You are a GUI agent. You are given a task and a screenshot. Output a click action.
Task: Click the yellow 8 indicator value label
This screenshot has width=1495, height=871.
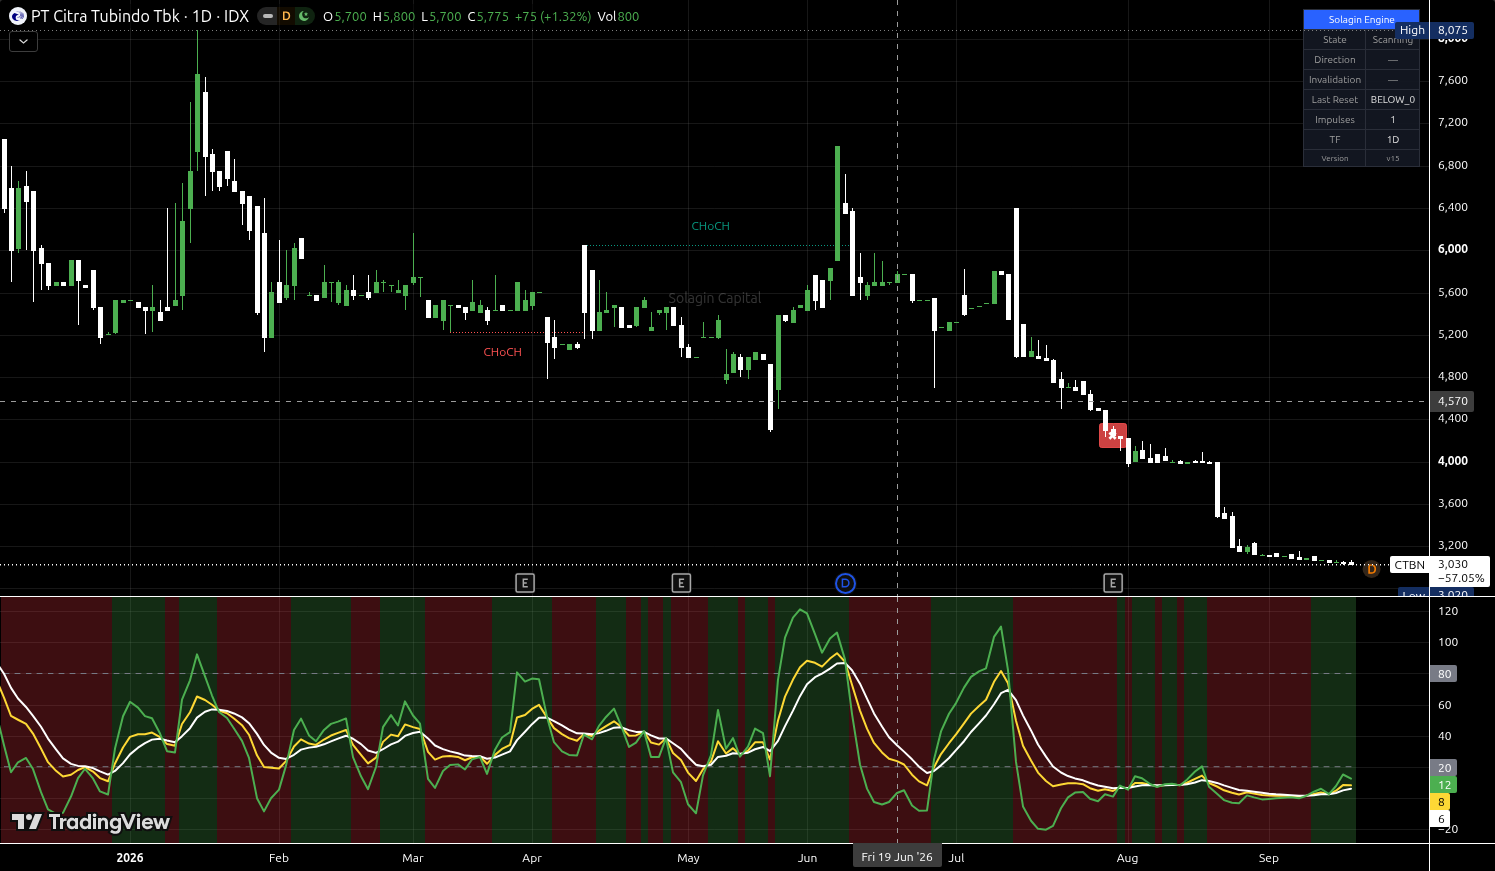(x=1441, y=802)
